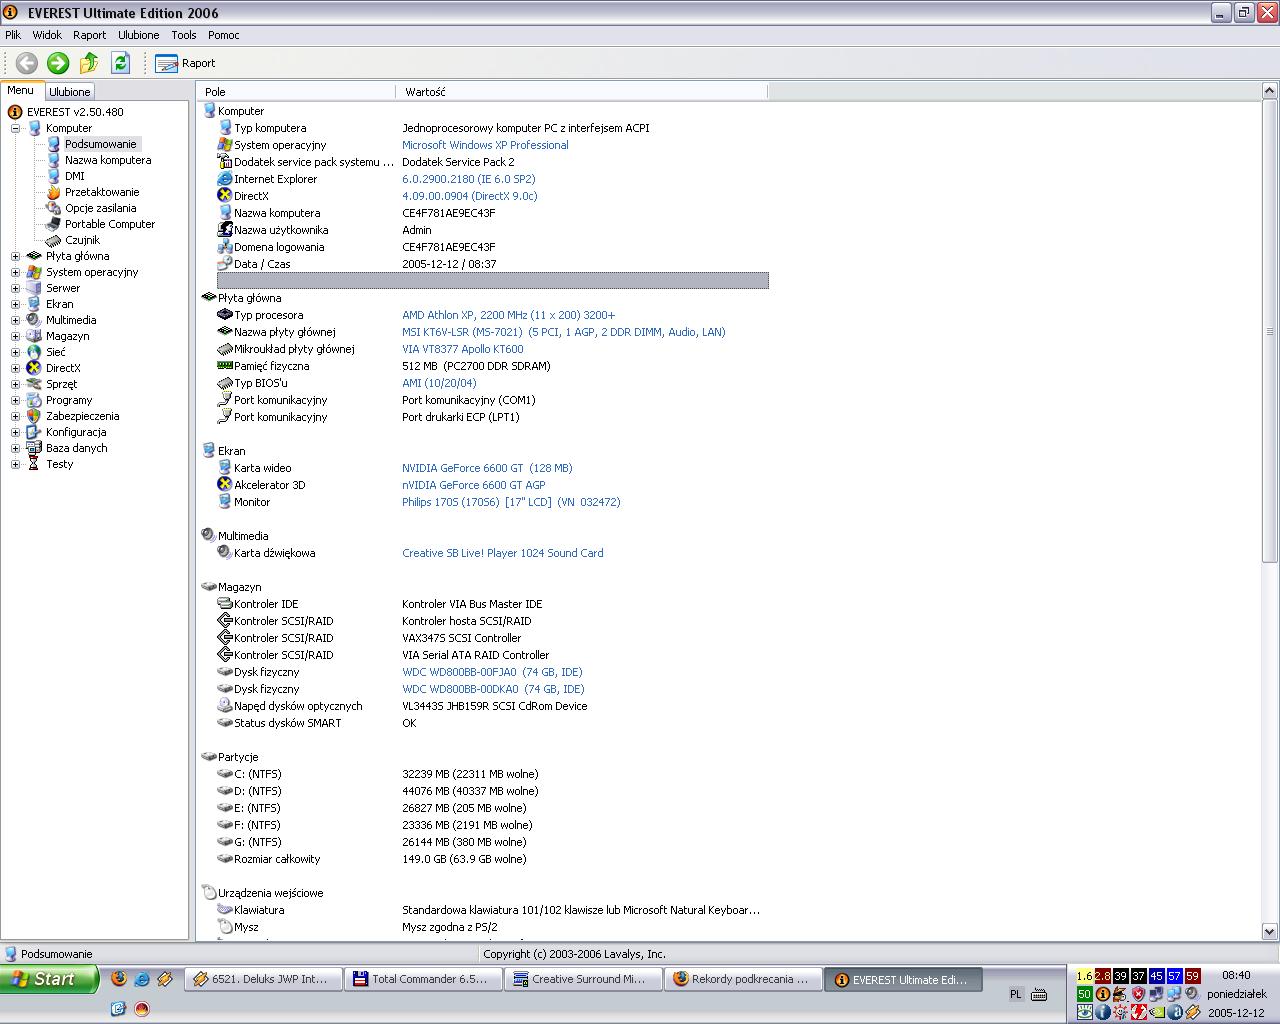
Task: Click the refresh toolbar icon
Action: pos(120,63)
